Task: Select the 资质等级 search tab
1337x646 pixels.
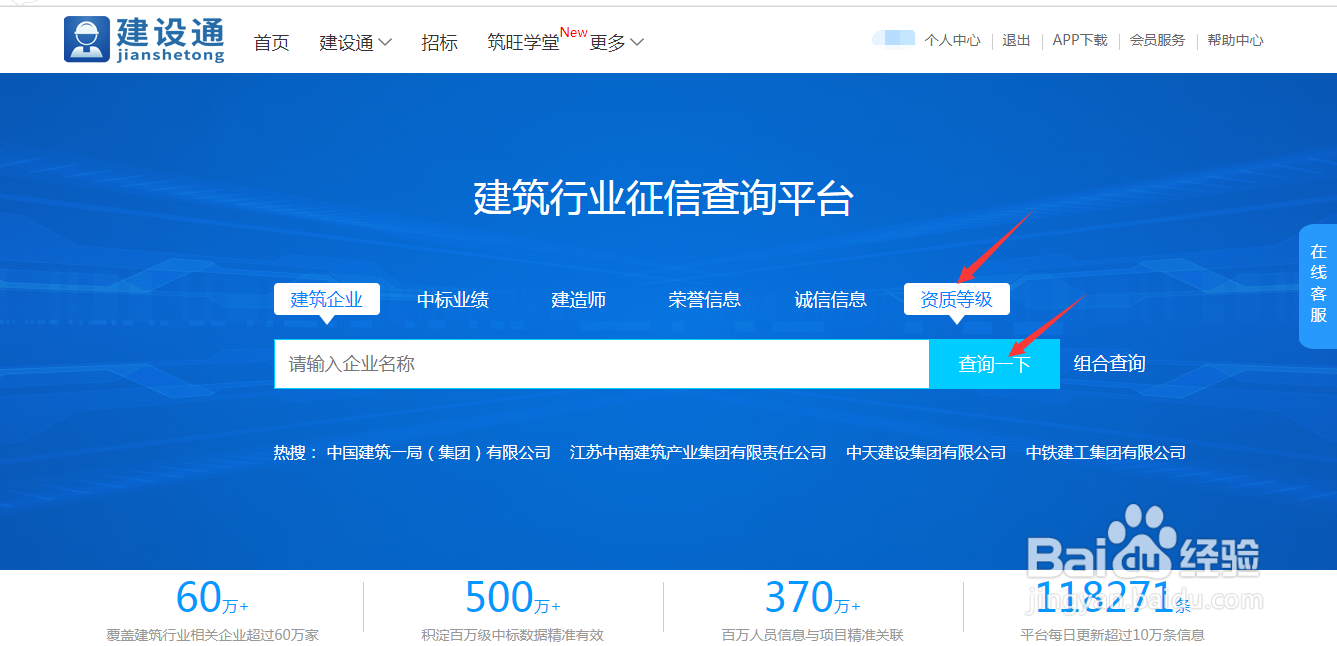Action: 956,299
